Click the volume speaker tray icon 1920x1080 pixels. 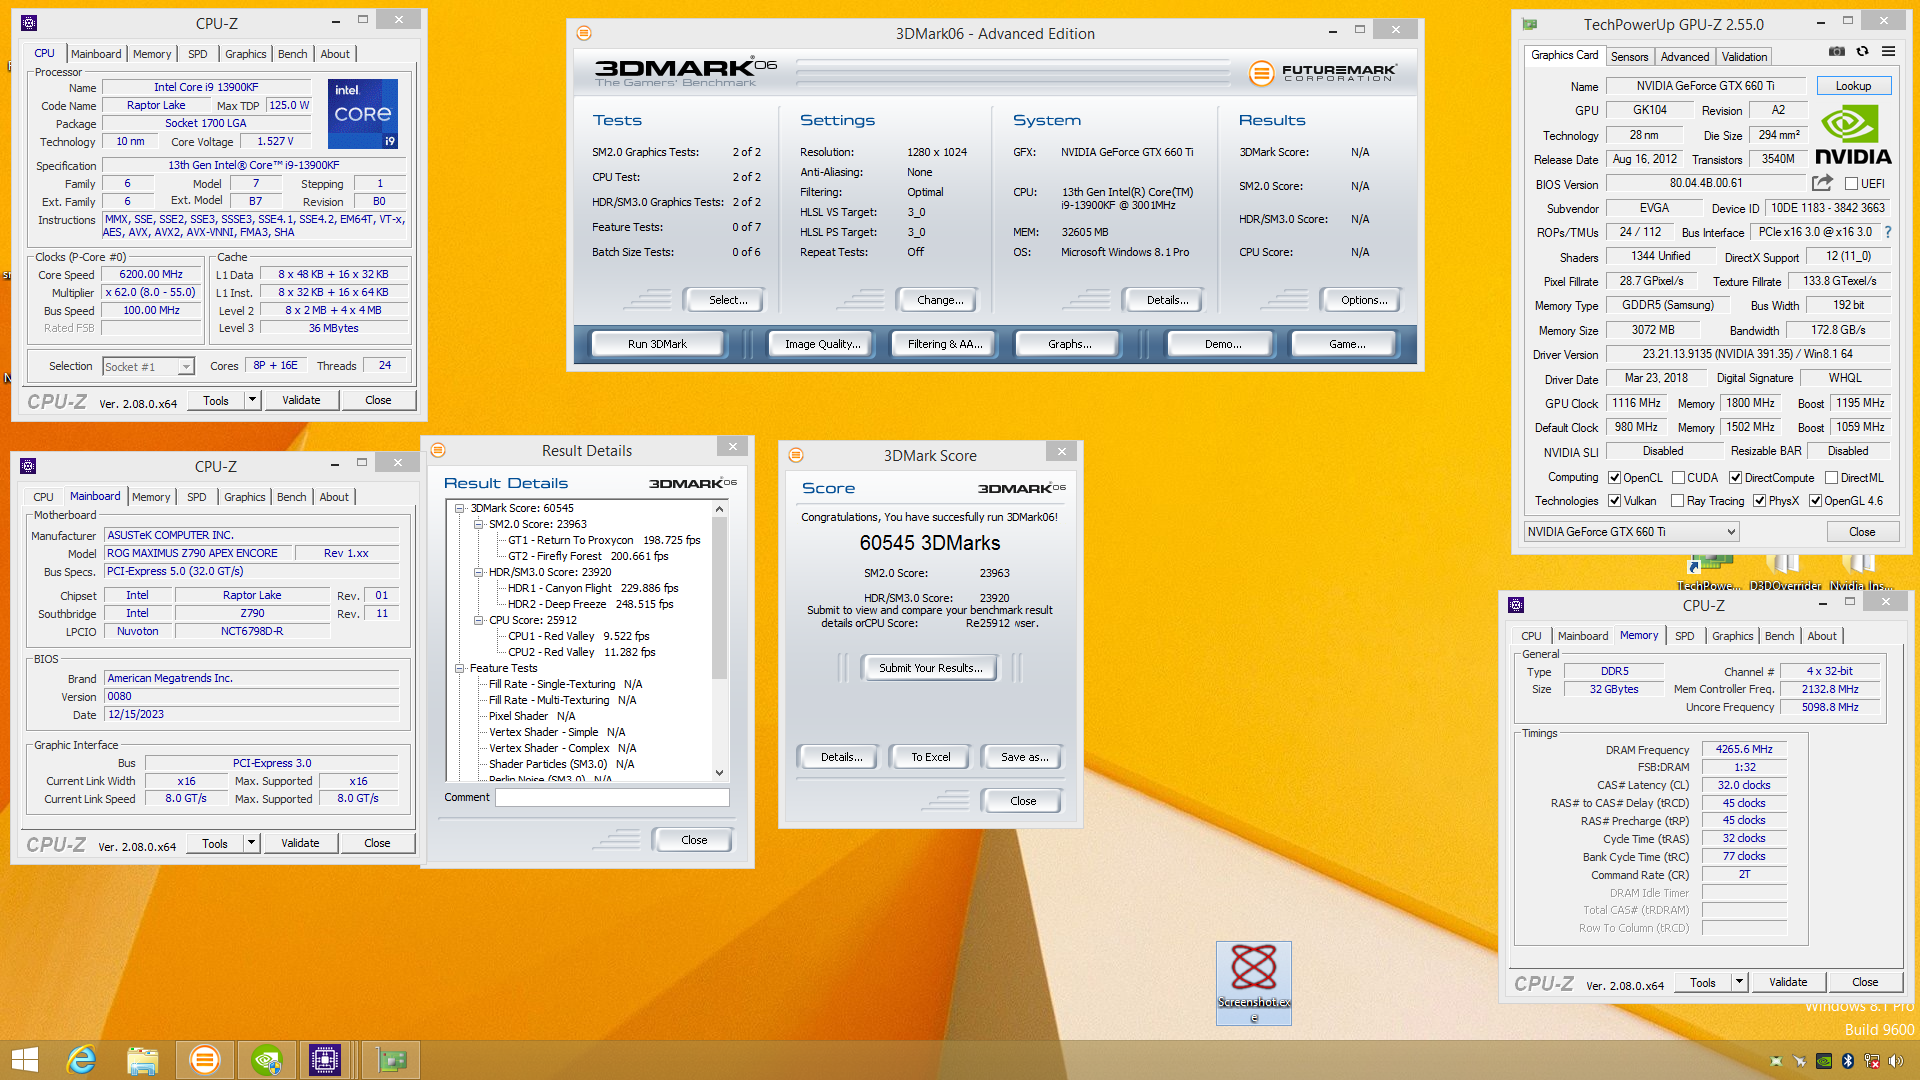coord(1896,1061)
